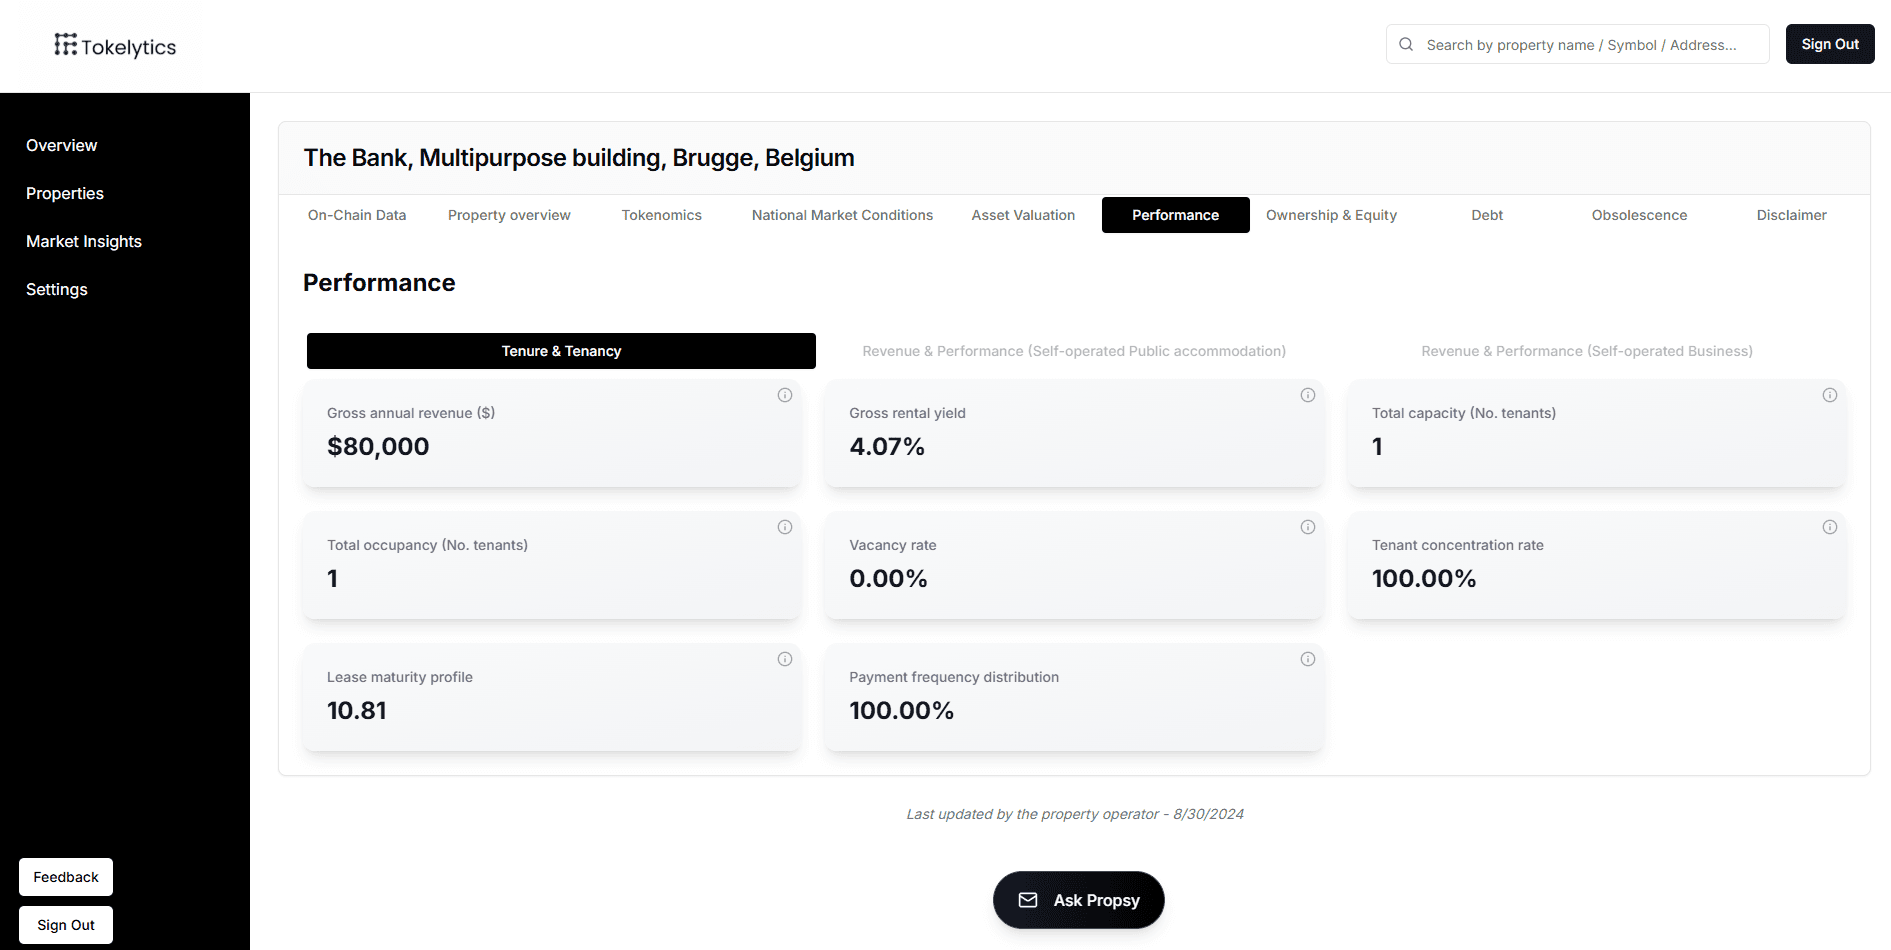The image size is (1891, 950).
Task: Click info icon on Lease maturity profile card
Action: (x=785, y=659)
